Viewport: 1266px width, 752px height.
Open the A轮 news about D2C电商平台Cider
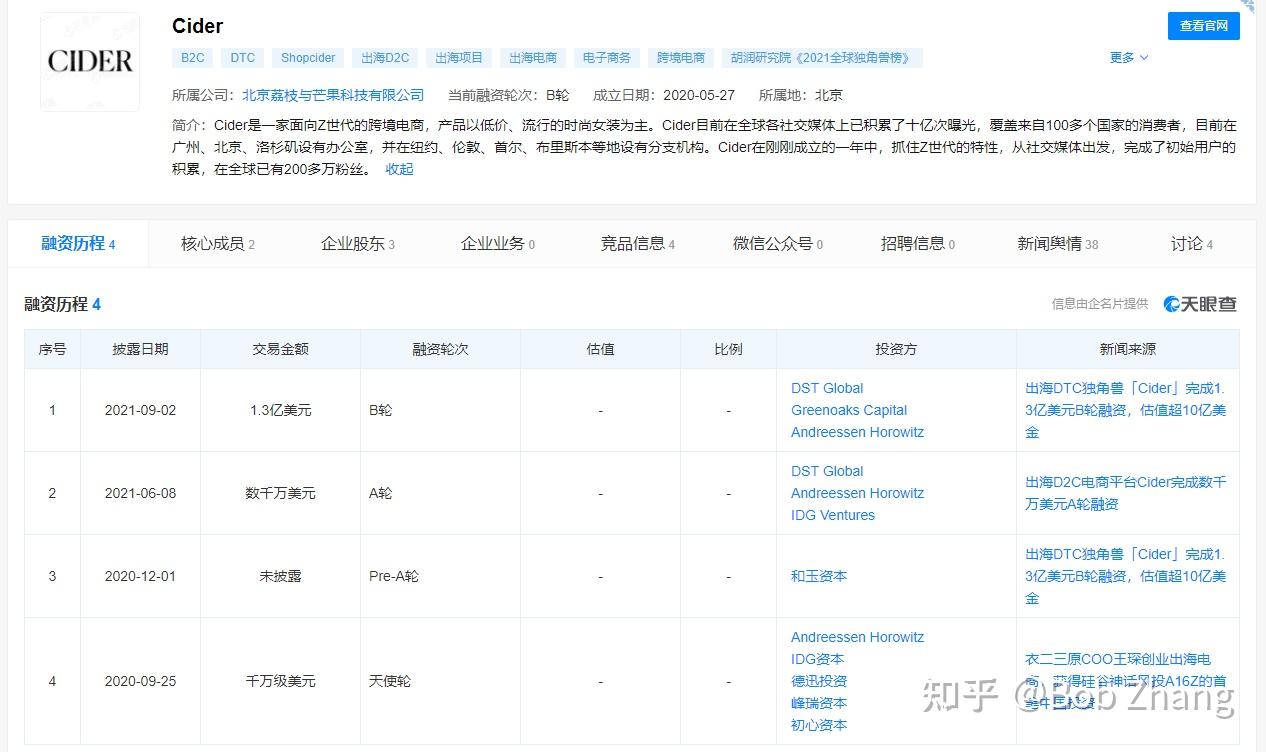[1125, 493]
